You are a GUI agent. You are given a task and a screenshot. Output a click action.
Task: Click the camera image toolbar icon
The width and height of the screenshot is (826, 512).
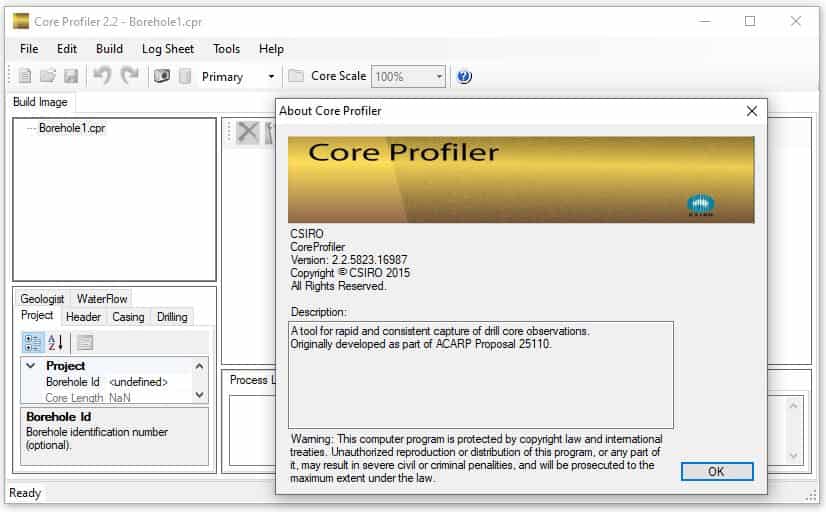pyautogui.click(x=162, y=76)
